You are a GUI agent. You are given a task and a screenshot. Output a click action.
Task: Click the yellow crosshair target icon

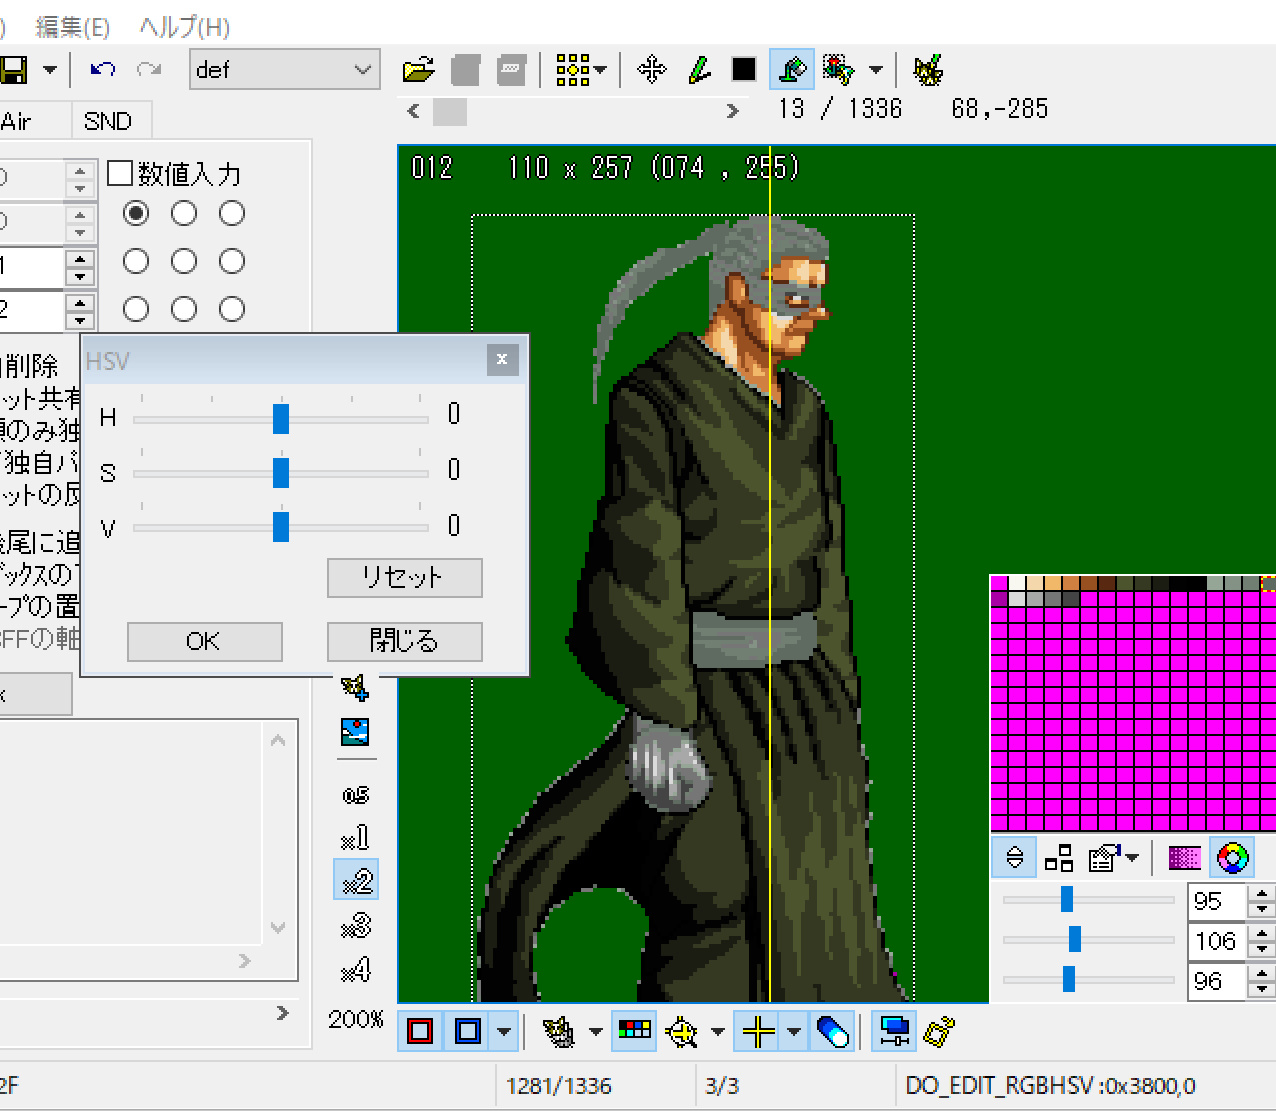pyautogui.click(x=682, y=1031)
